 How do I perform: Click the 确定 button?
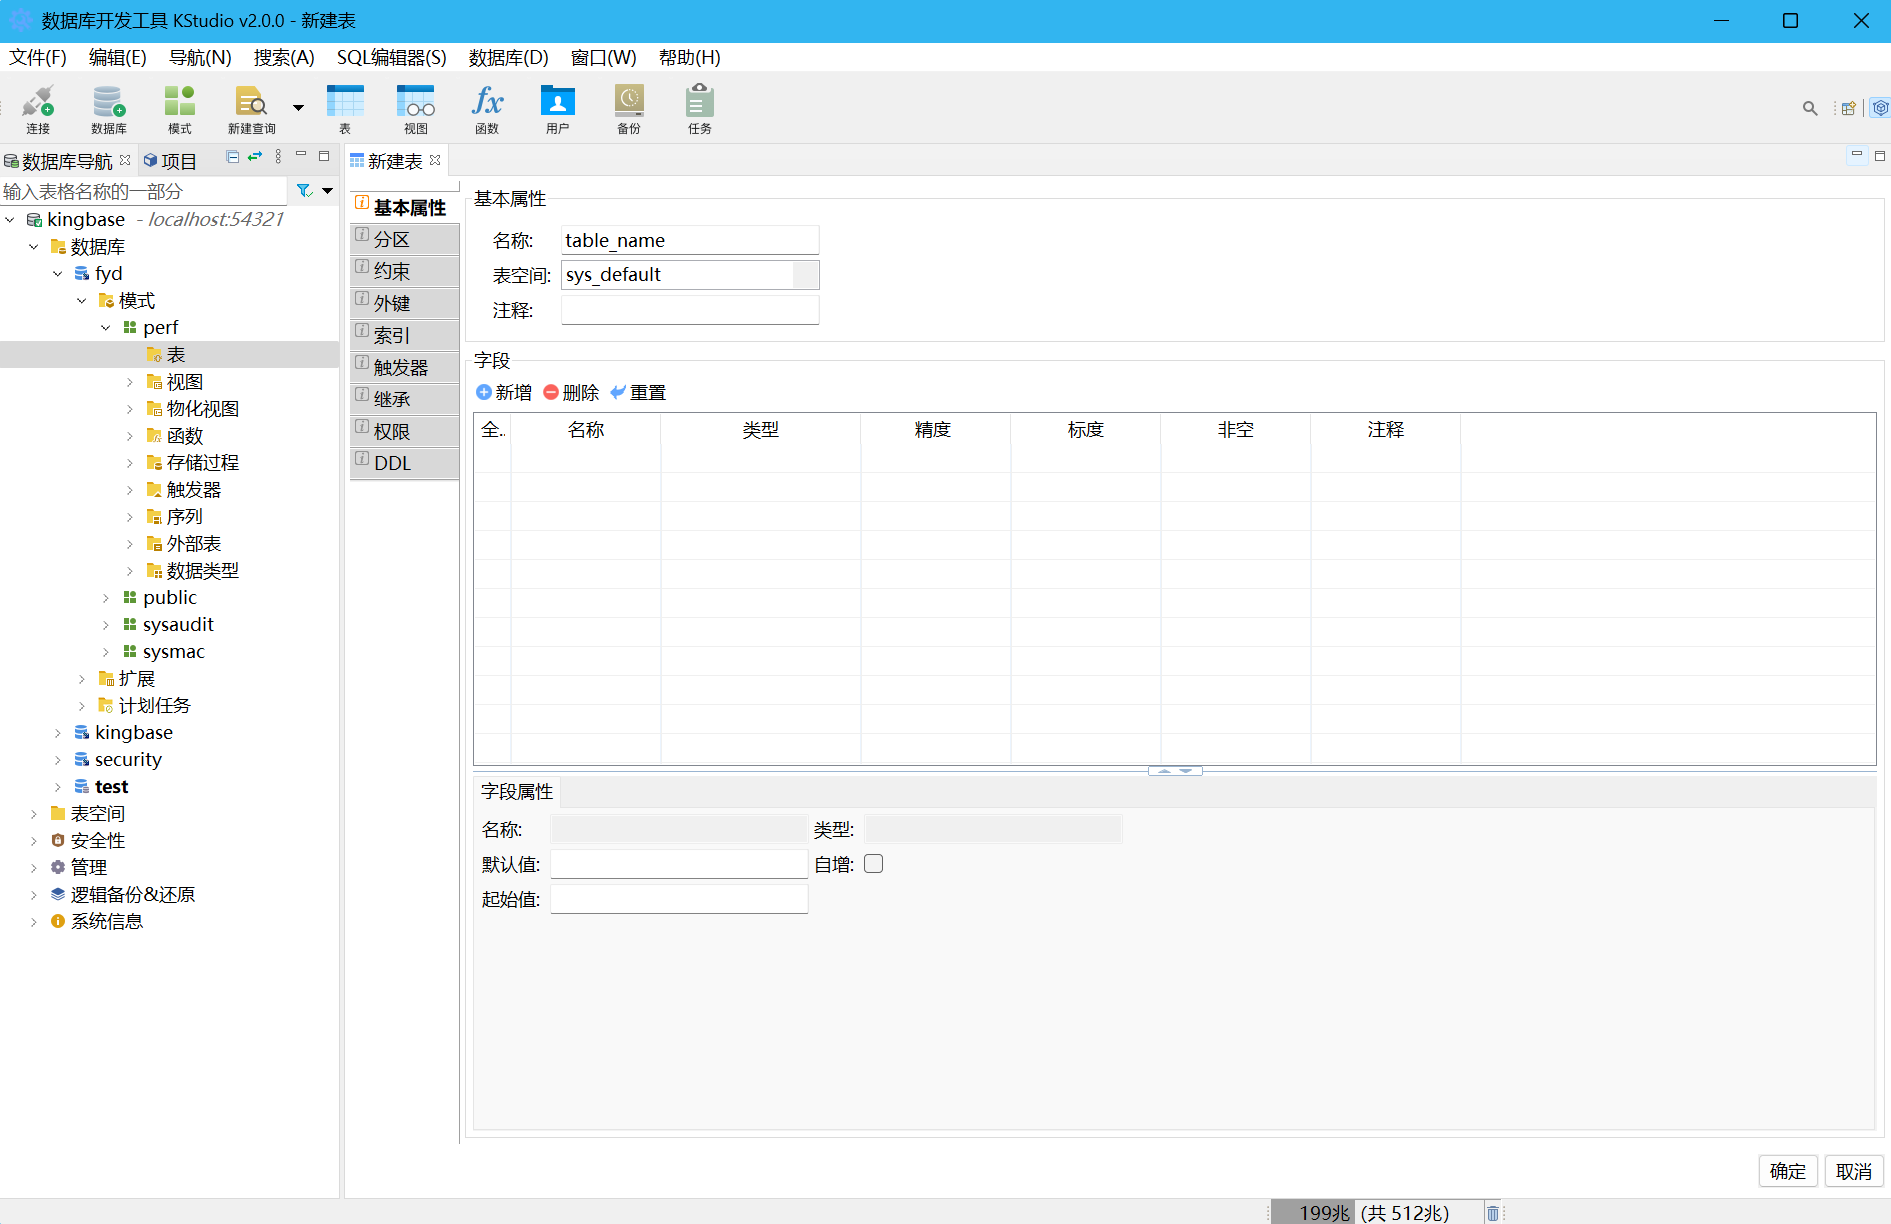[x=1788, y=1171]
